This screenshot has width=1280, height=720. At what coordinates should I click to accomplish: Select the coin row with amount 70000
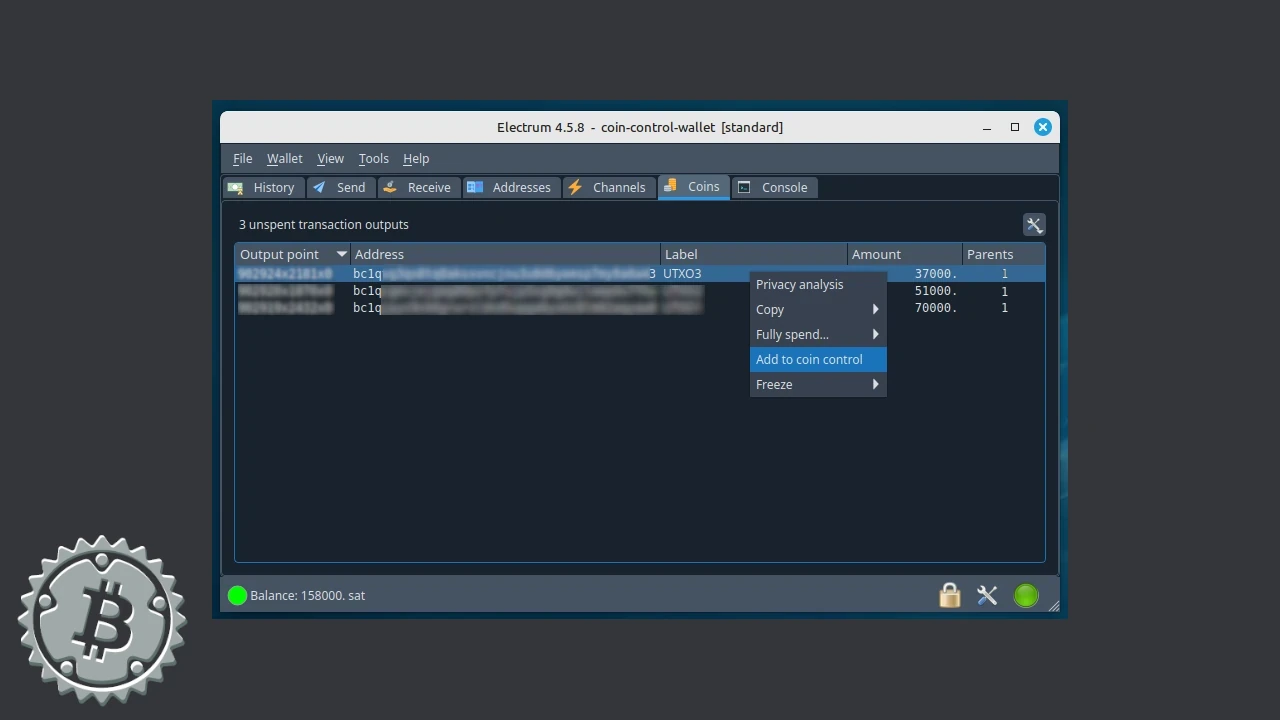coord(640,308)
